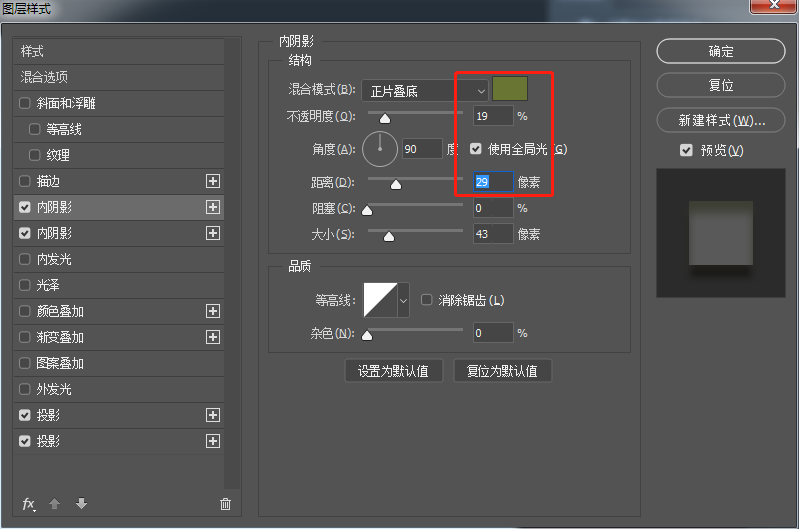Click the angle dial for 角度
799x529 pixels.
pyautogui.click(x=380, y=149)
